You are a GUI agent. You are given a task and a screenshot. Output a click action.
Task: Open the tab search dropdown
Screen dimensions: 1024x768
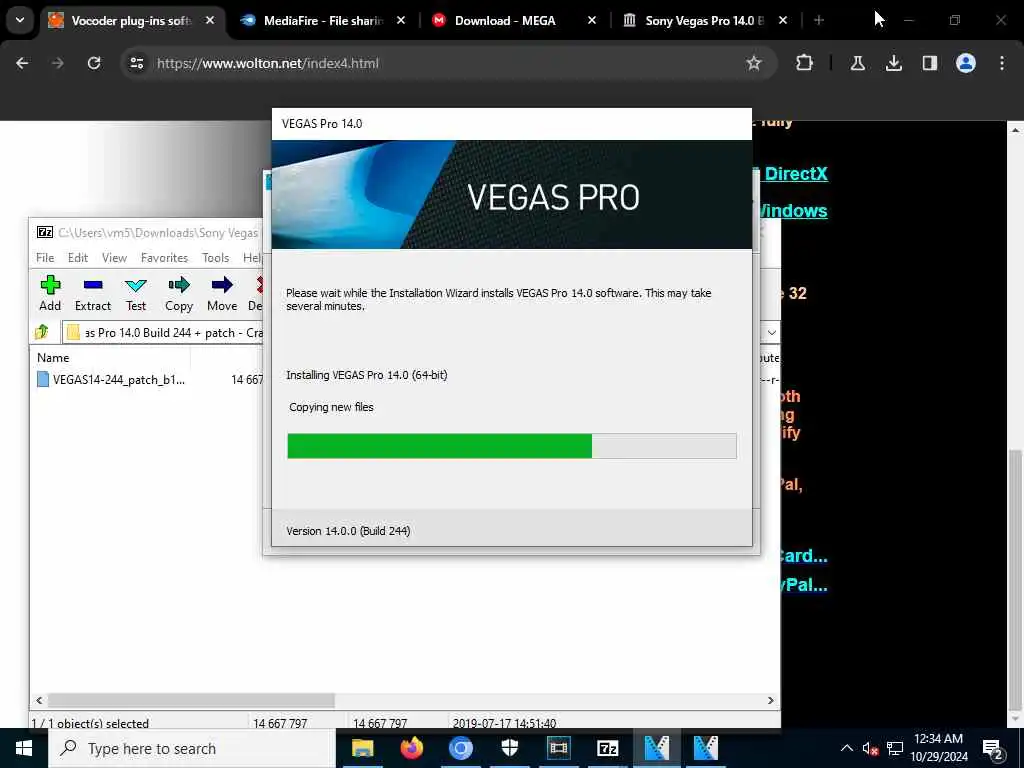coord(20,20)
